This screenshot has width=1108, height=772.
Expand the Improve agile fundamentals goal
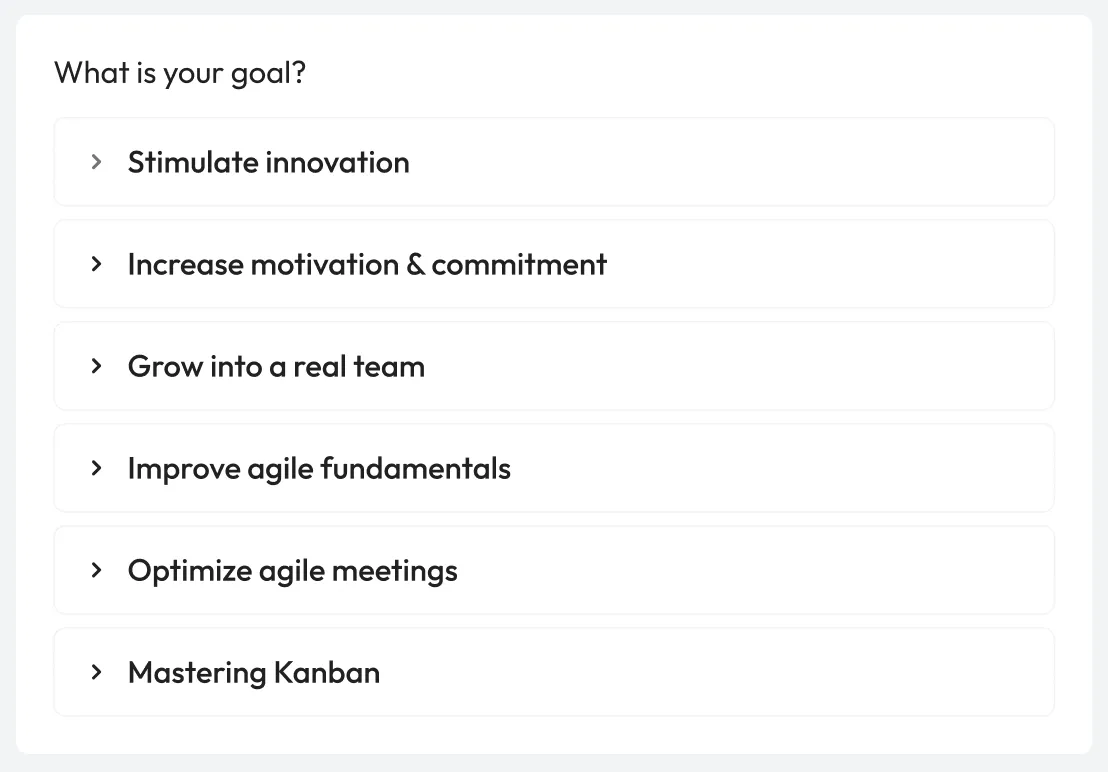[x=553, y=468]
